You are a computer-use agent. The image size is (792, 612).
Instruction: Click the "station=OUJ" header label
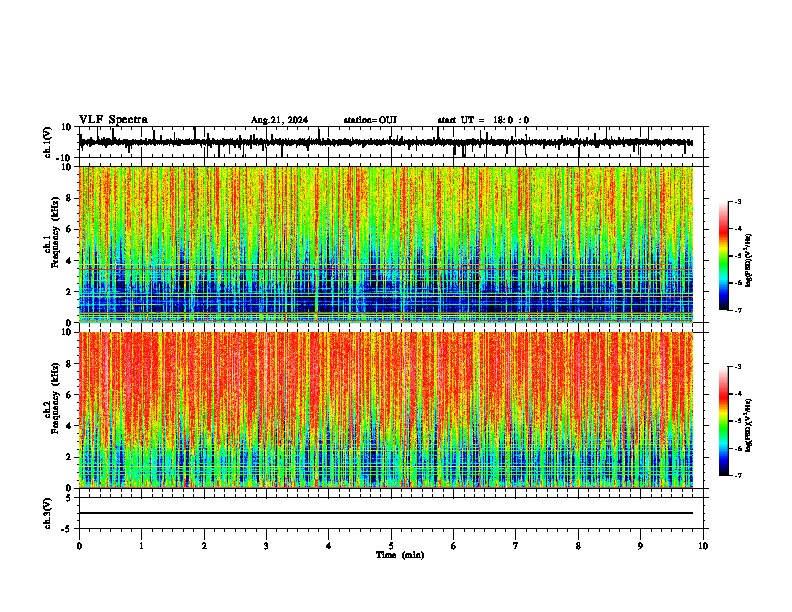370,120
